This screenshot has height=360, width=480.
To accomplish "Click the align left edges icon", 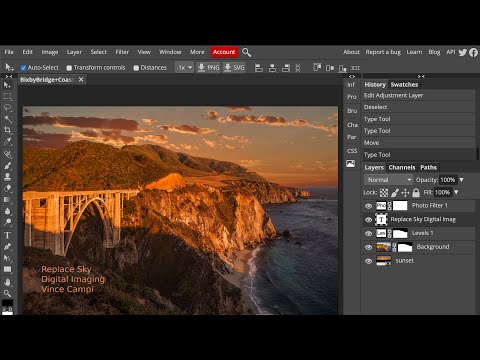I will 259,68.
